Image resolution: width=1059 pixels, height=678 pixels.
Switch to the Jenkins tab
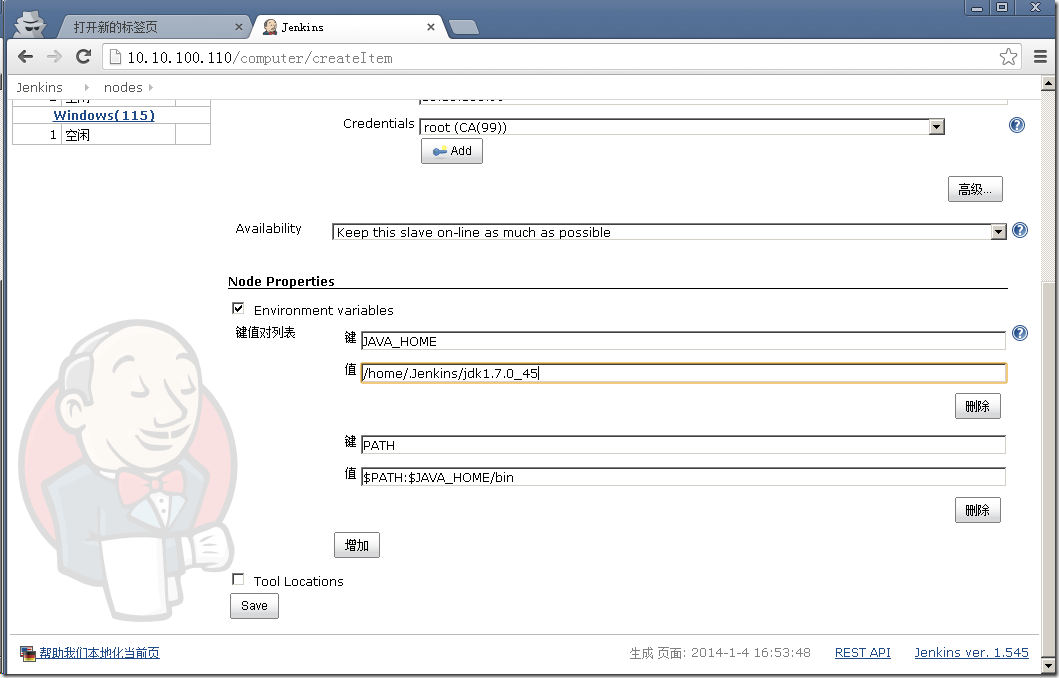(x=348, y=27)
